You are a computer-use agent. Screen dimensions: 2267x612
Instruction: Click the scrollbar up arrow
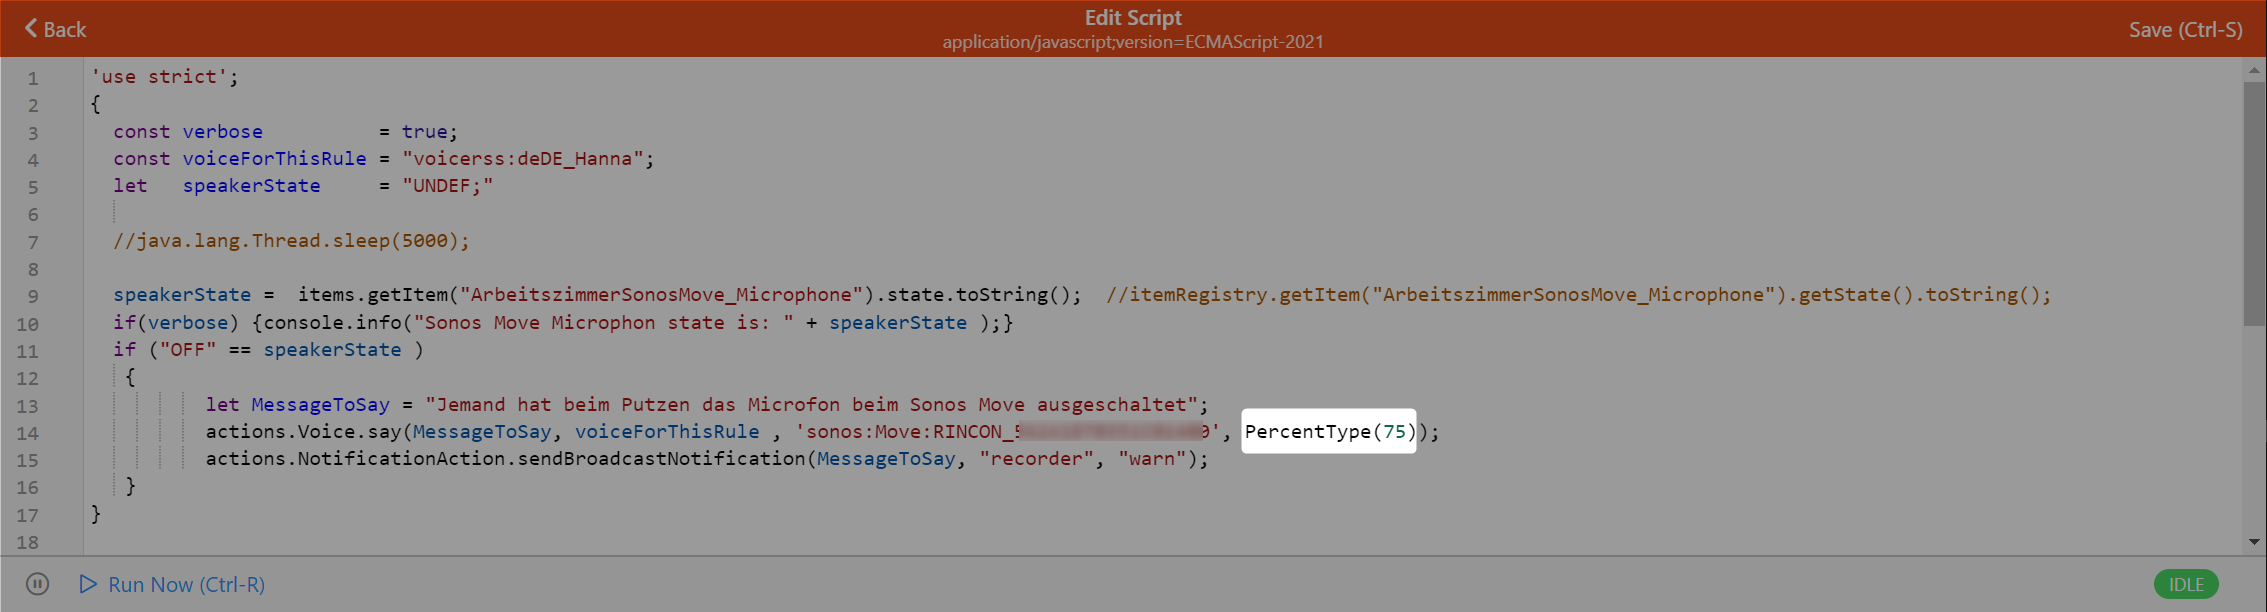coord(2254,70)
